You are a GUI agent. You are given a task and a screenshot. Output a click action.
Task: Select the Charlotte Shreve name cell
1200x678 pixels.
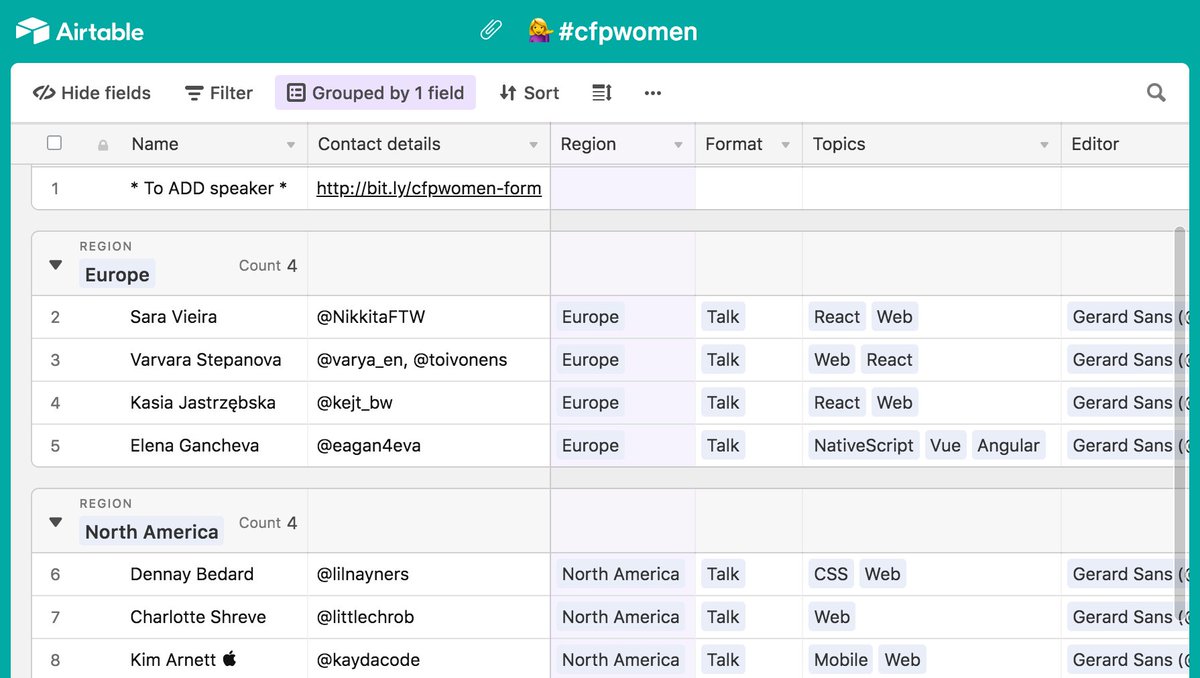pos(198,617)
